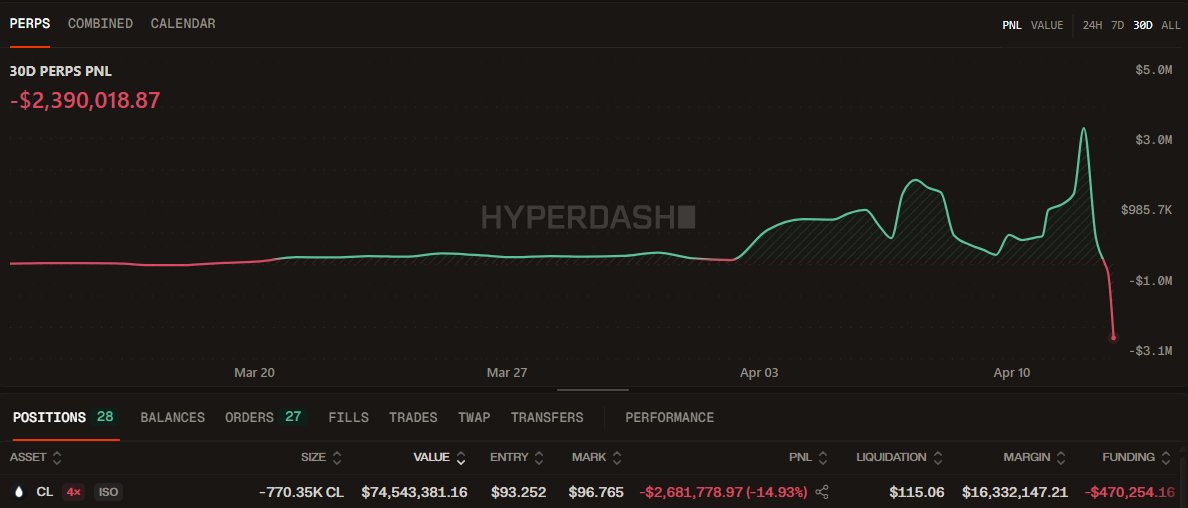Sort positions by MARK column
Screen dimensions: 1188x508
click(597, 457)
